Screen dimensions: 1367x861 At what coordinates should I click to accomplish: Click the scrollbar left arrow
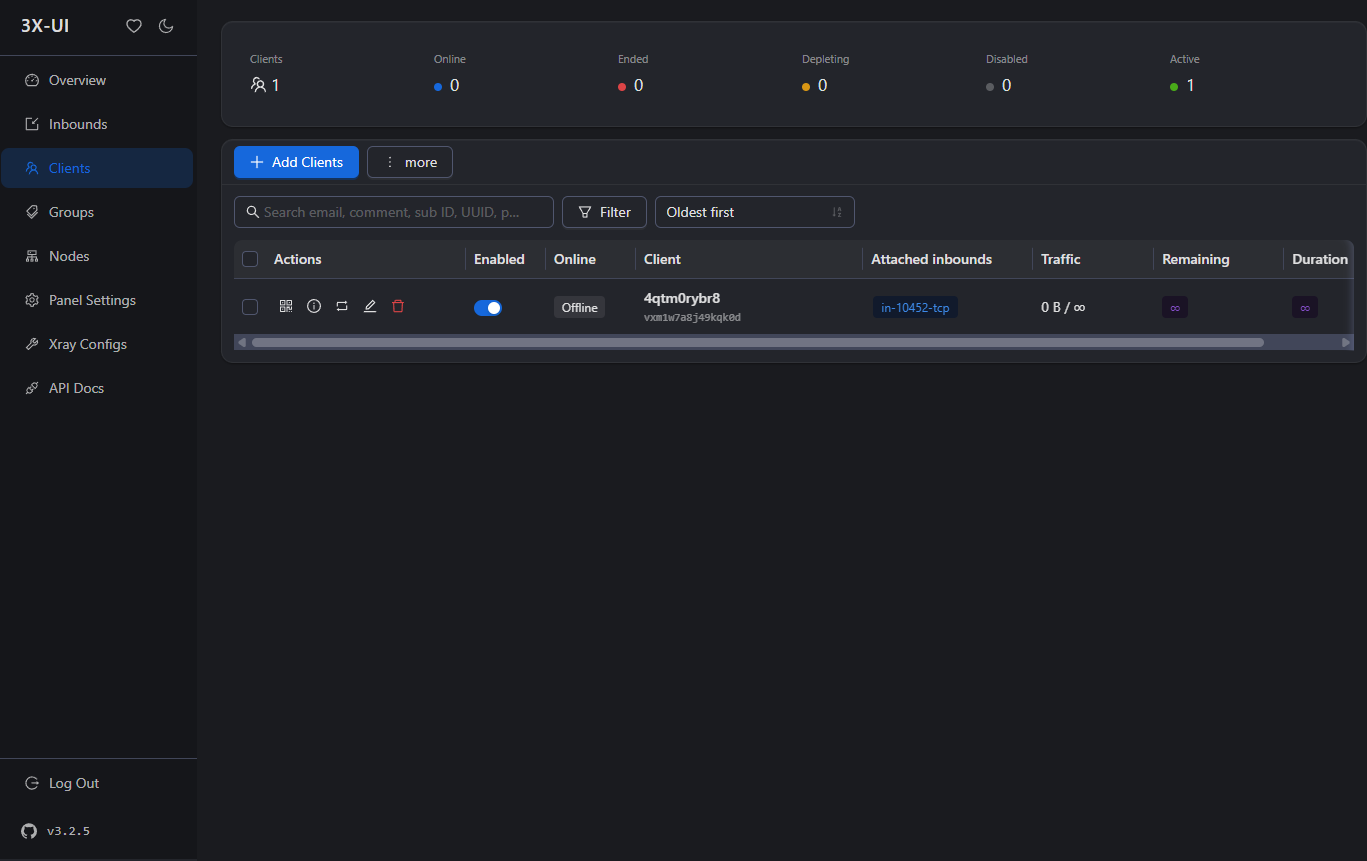(x=241, y=342)
